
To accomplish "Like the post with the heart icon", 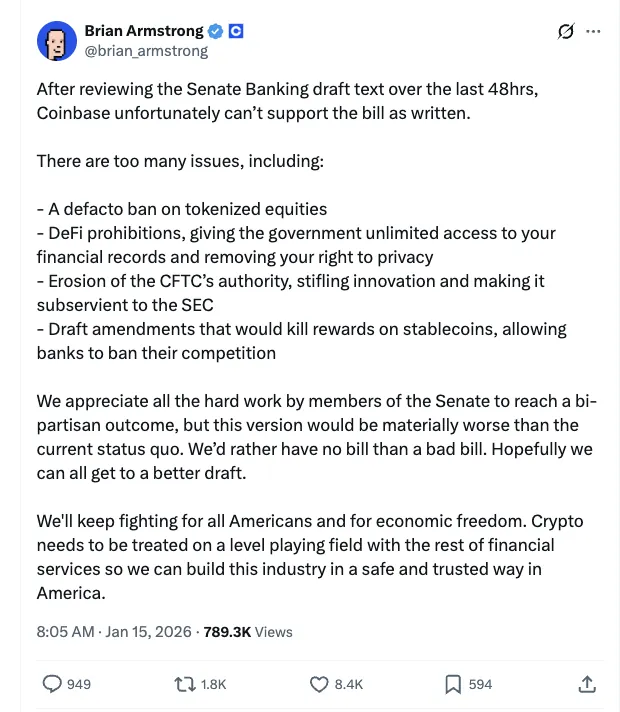I will coord(319,684).
